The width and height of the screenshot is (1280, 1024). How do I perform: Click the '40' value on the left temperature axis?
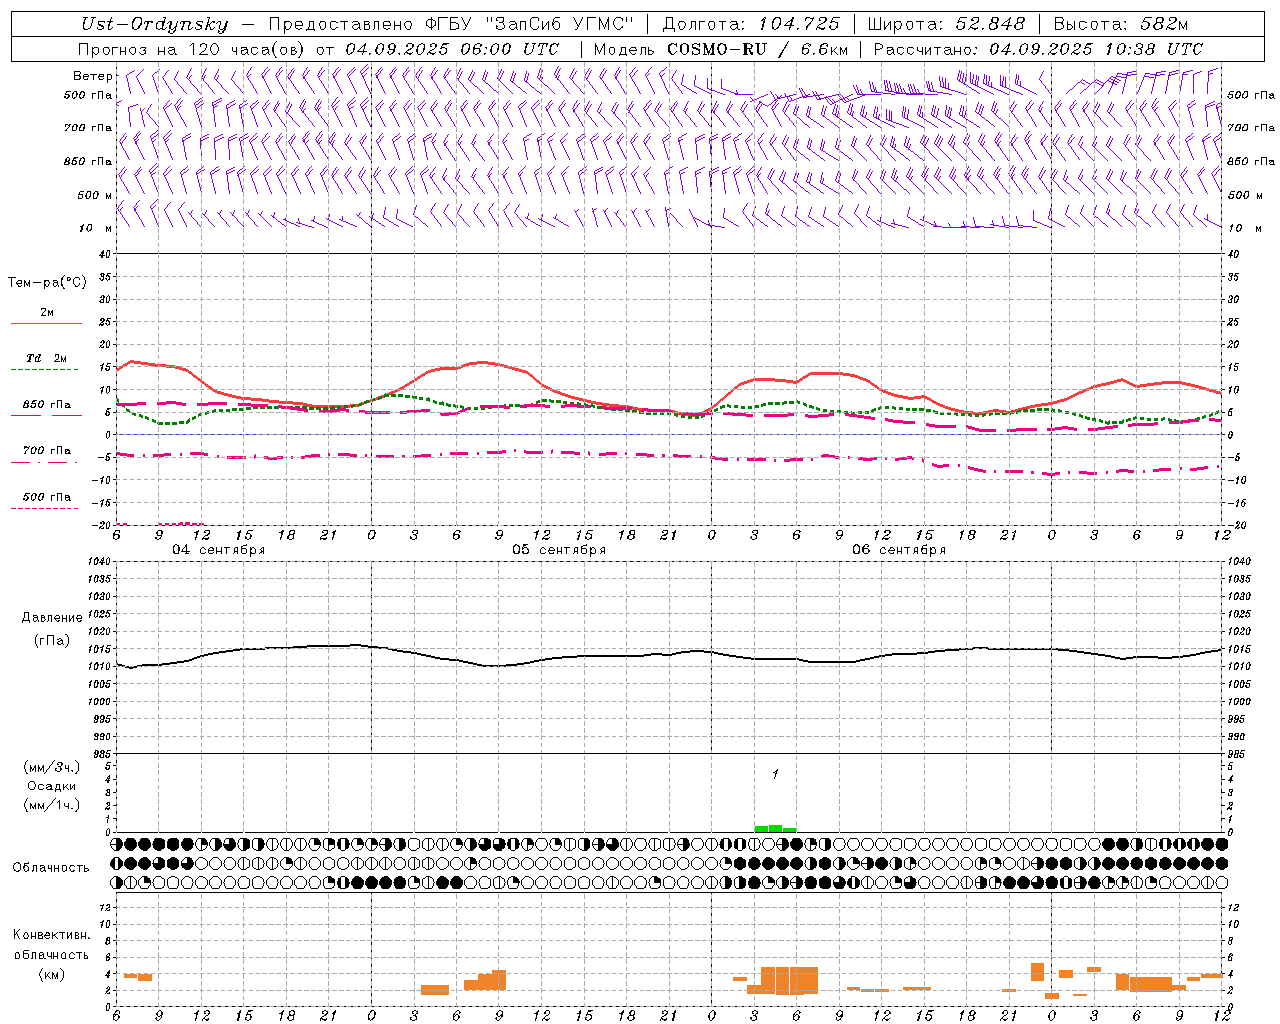105,254
